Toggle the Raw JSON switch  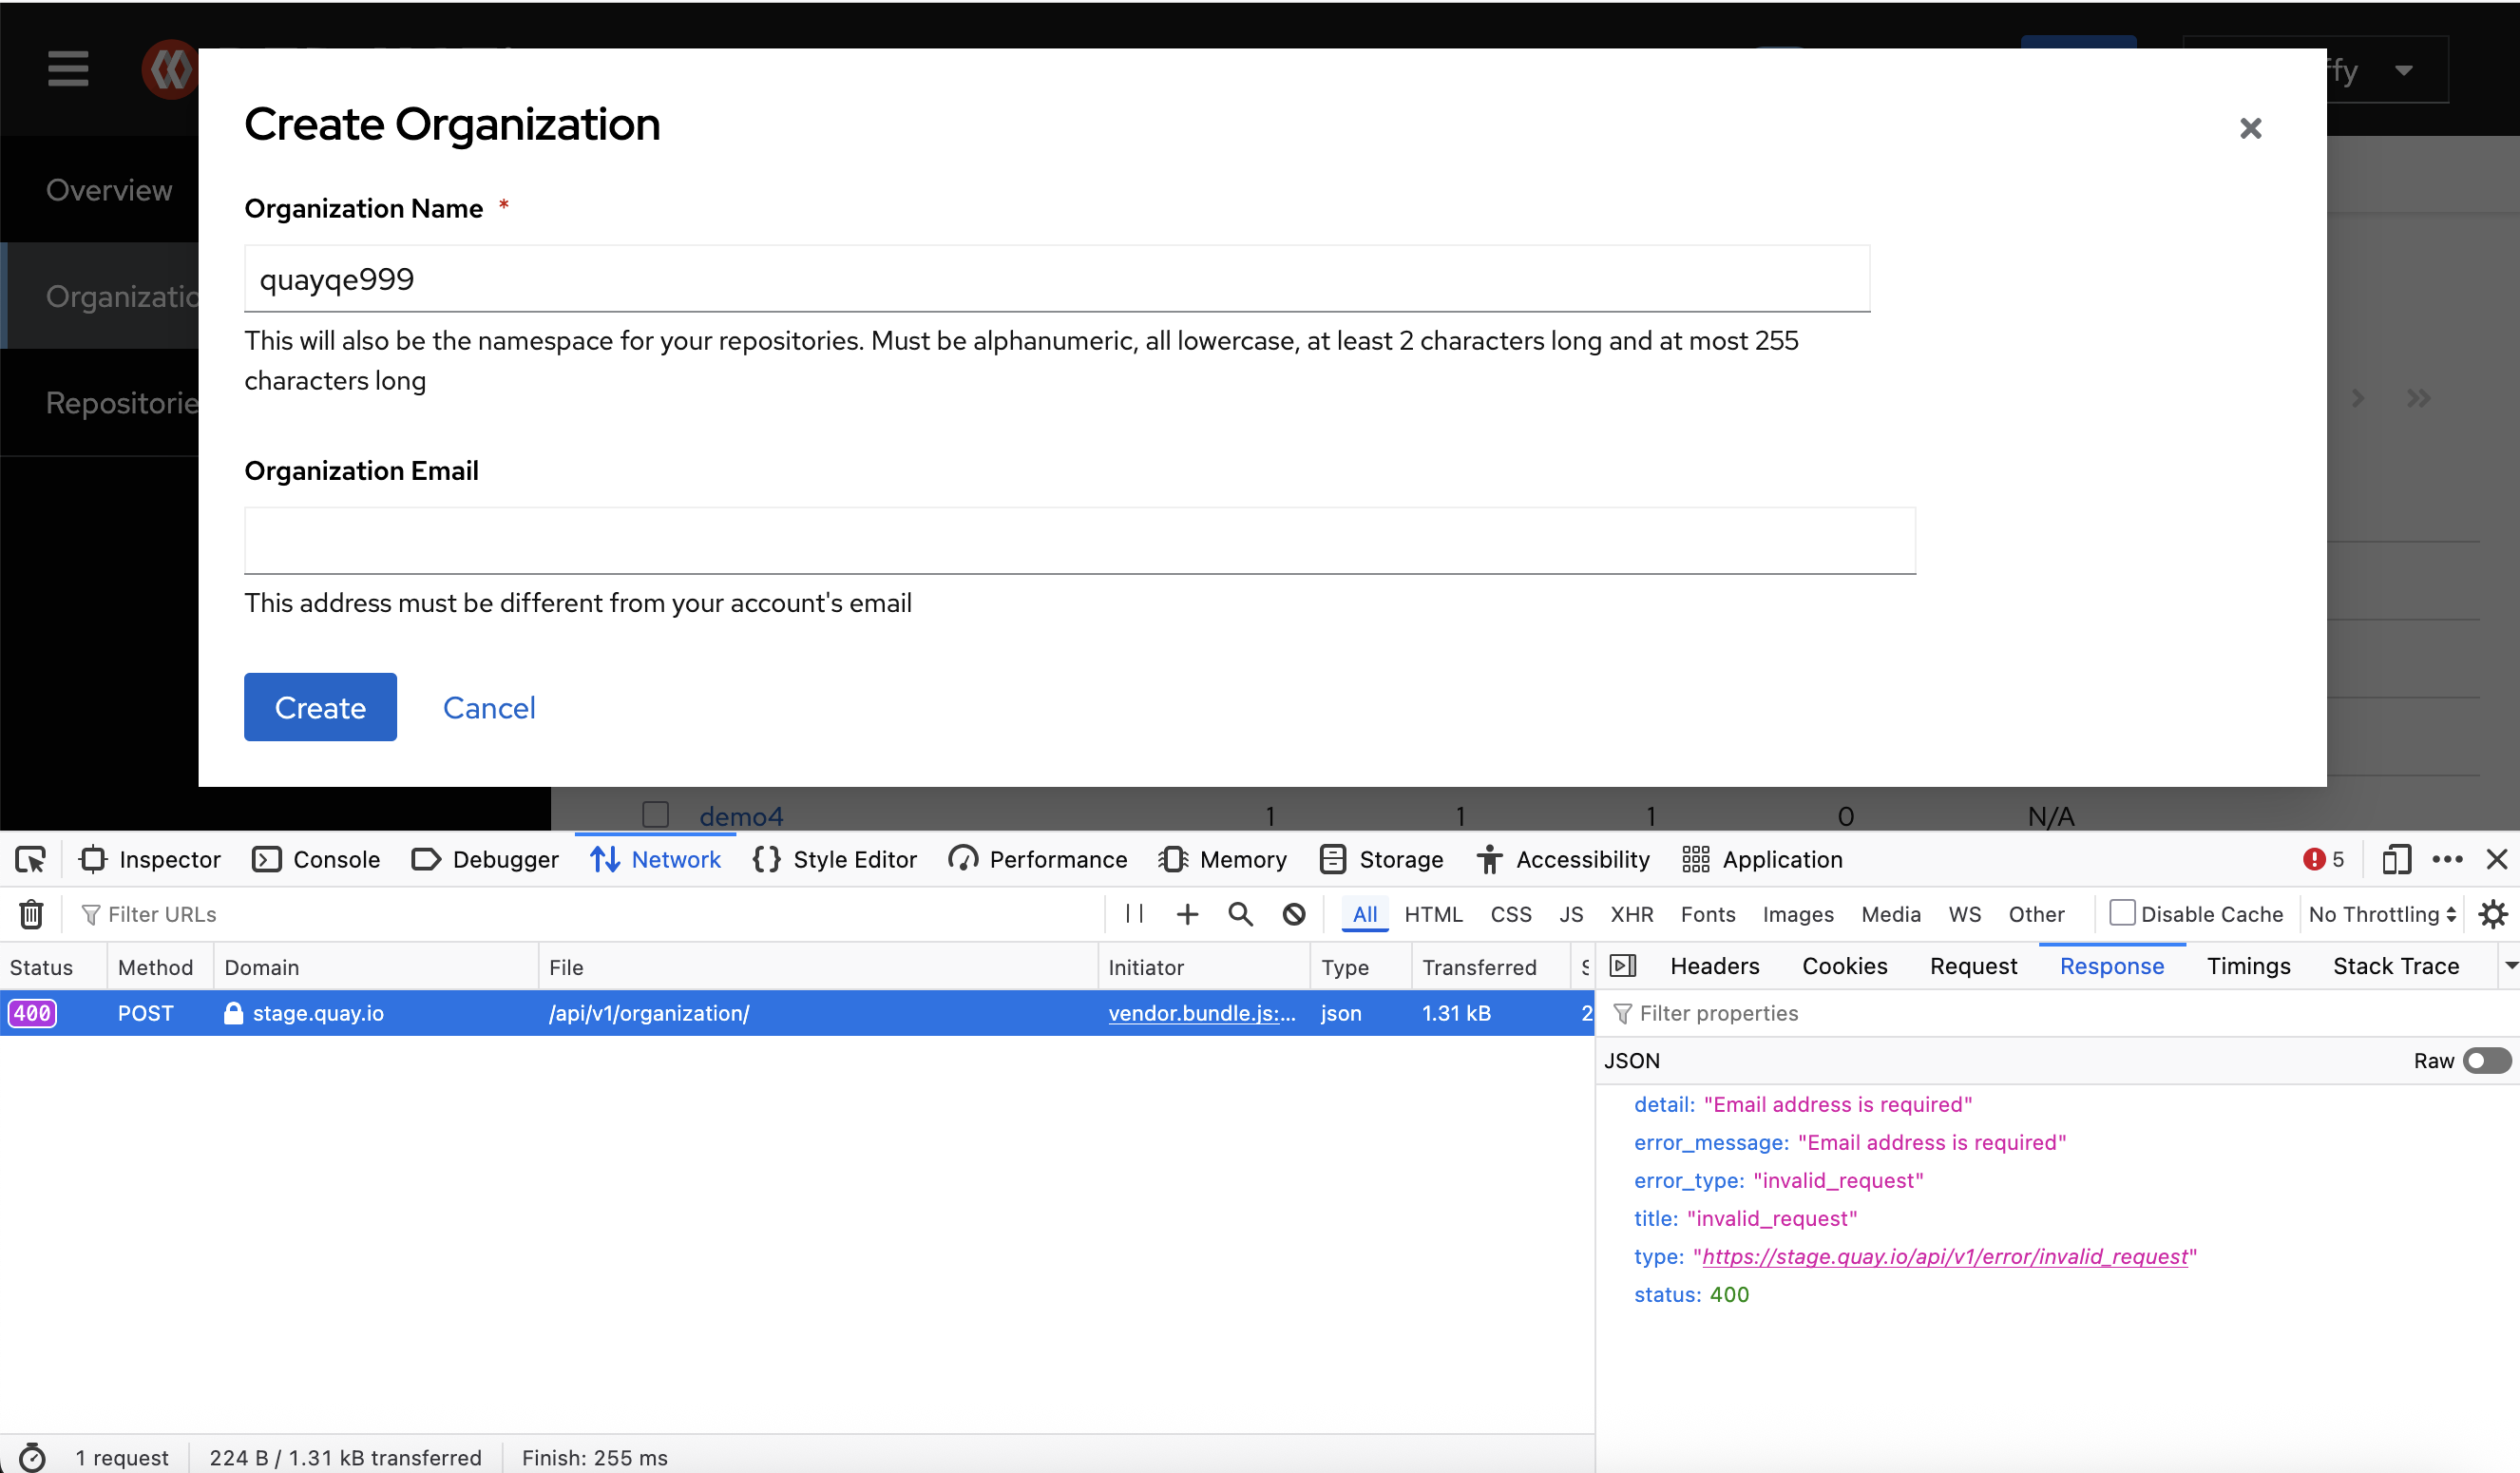tap(2486, 1061)
